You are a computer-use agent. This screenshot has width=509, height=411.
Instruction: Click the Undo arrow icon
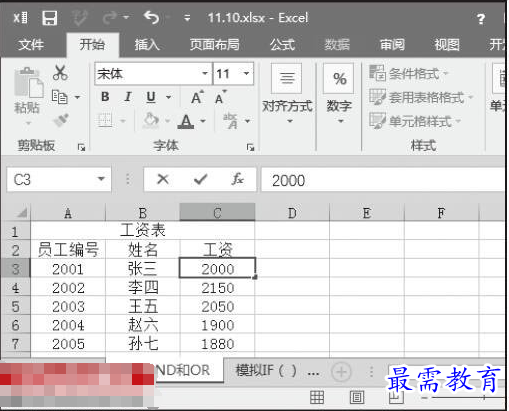coord(151,18)
